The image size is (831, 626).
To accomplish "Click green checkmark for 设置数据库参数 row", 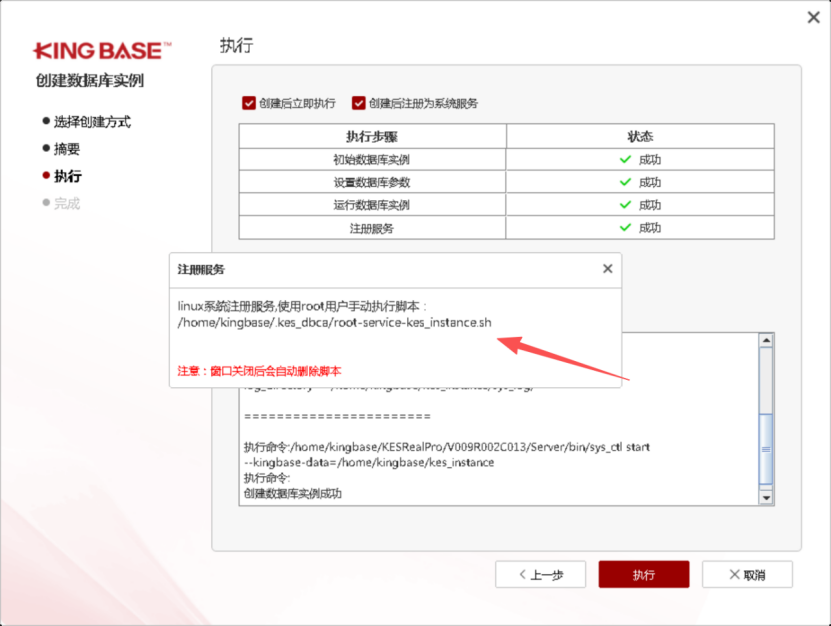I will [x=625, y=182].
